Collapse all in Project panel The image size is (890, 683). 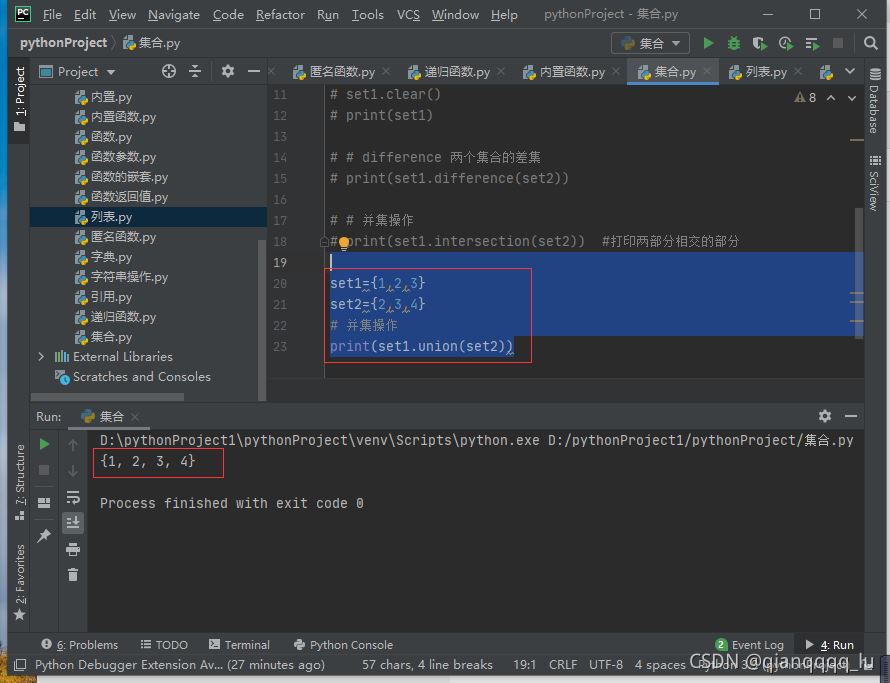pos(195,71)
